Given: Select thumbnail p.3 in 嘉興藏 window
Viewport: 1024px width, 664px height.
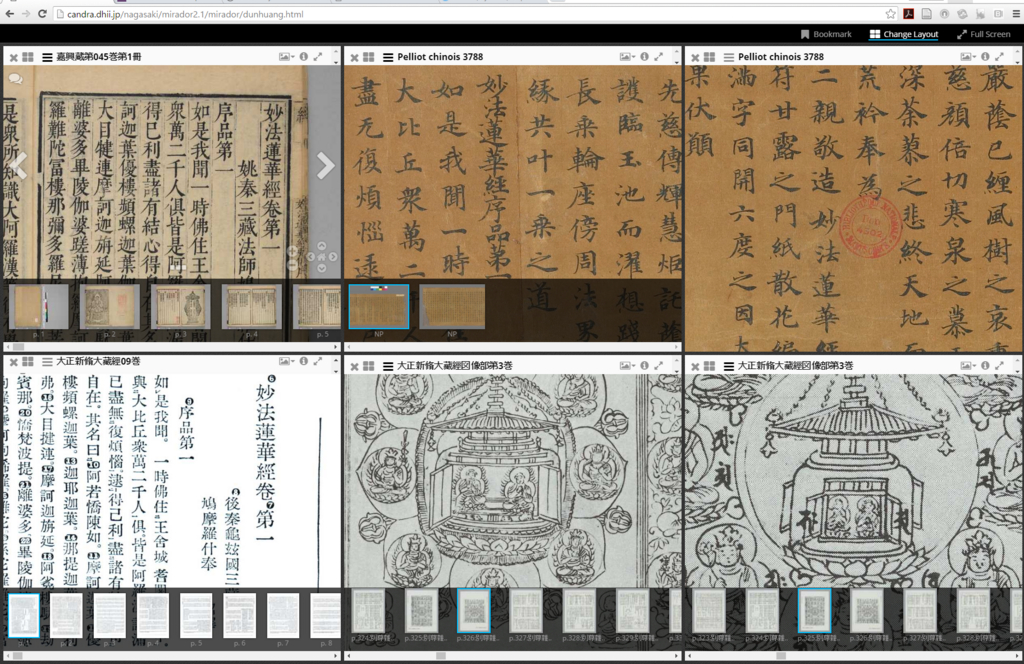Looking at the screenshot, I should (x=180, y=307).
